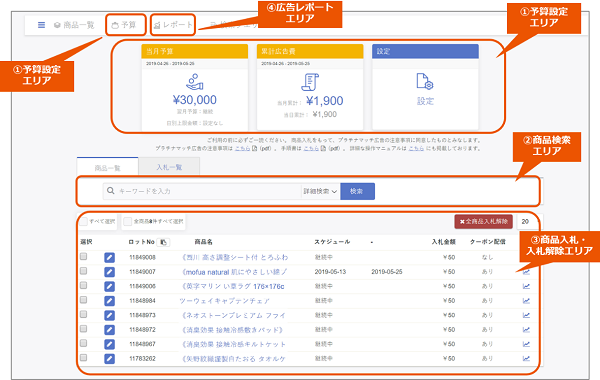Open product link starting 《ネオストーンプレミアム

tap(234, 316)
